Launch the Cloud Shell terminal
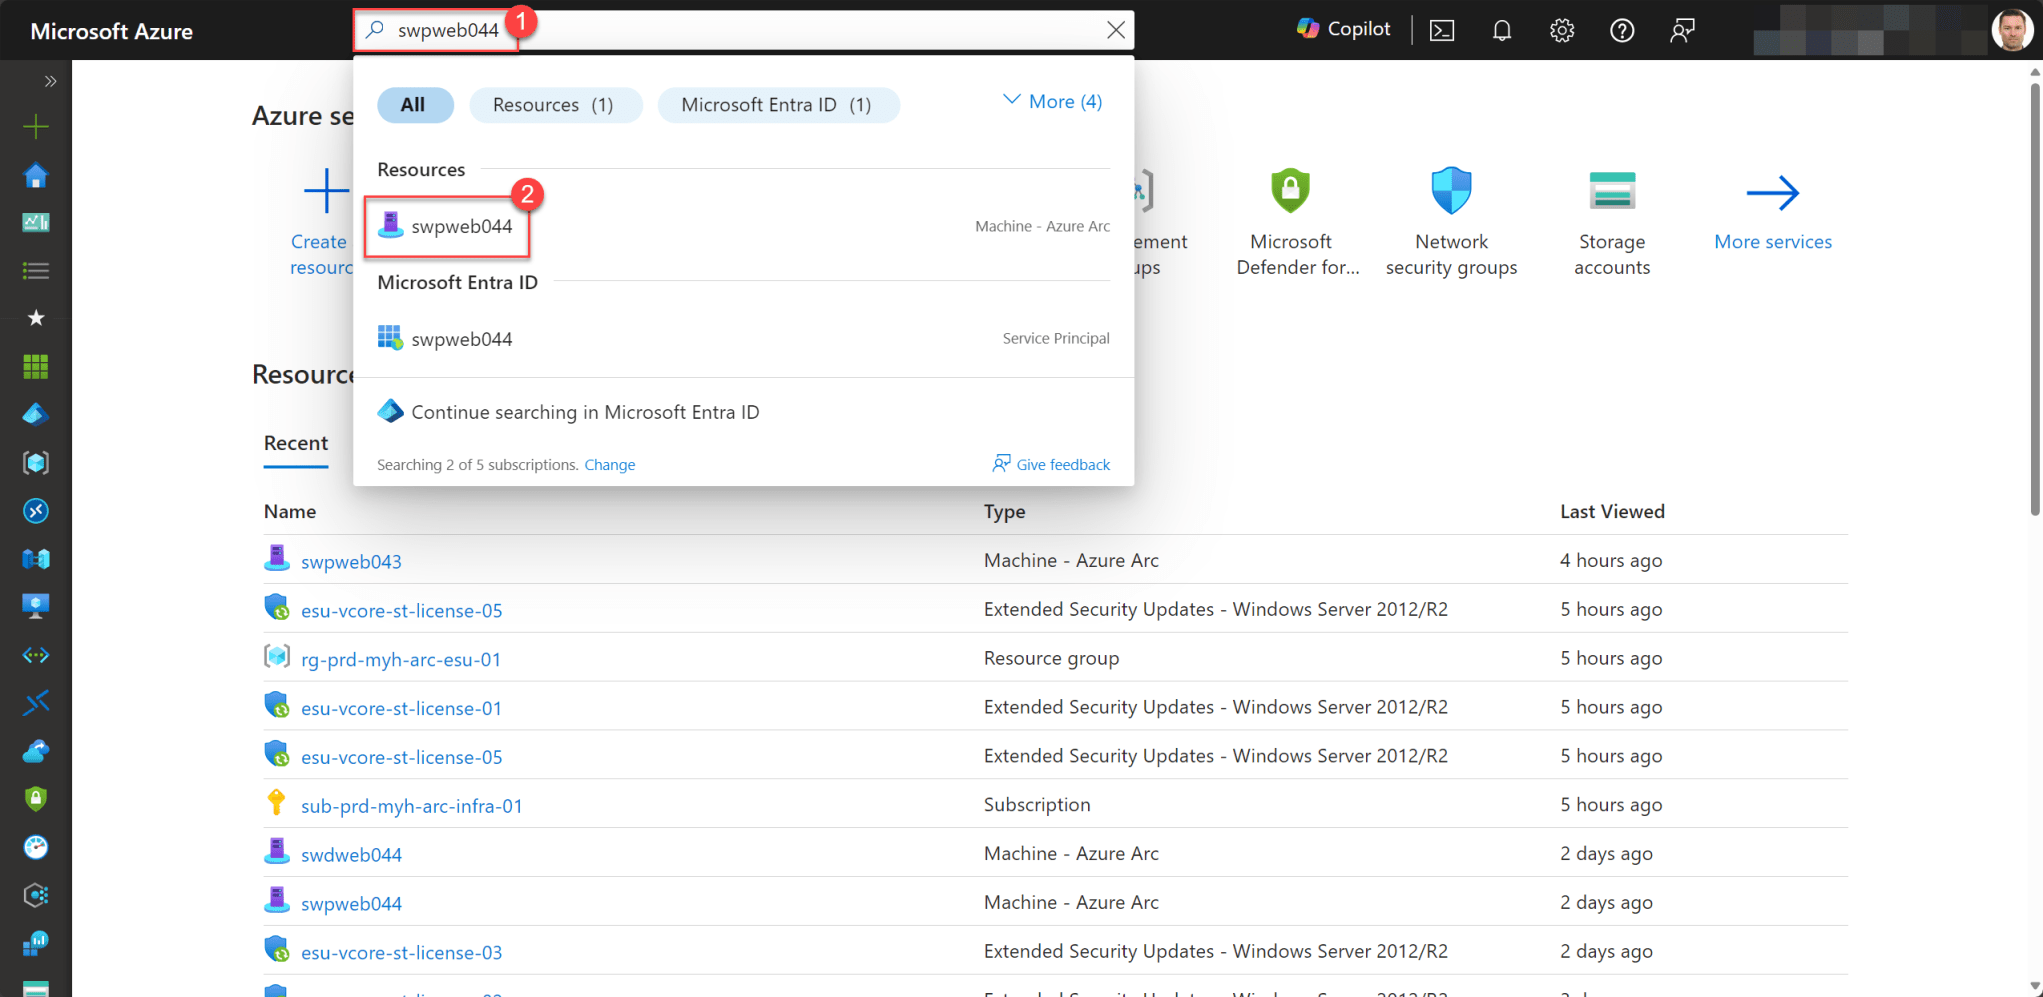Image resolution: width=2043 pixels, height=997 pixels. 1441,30
